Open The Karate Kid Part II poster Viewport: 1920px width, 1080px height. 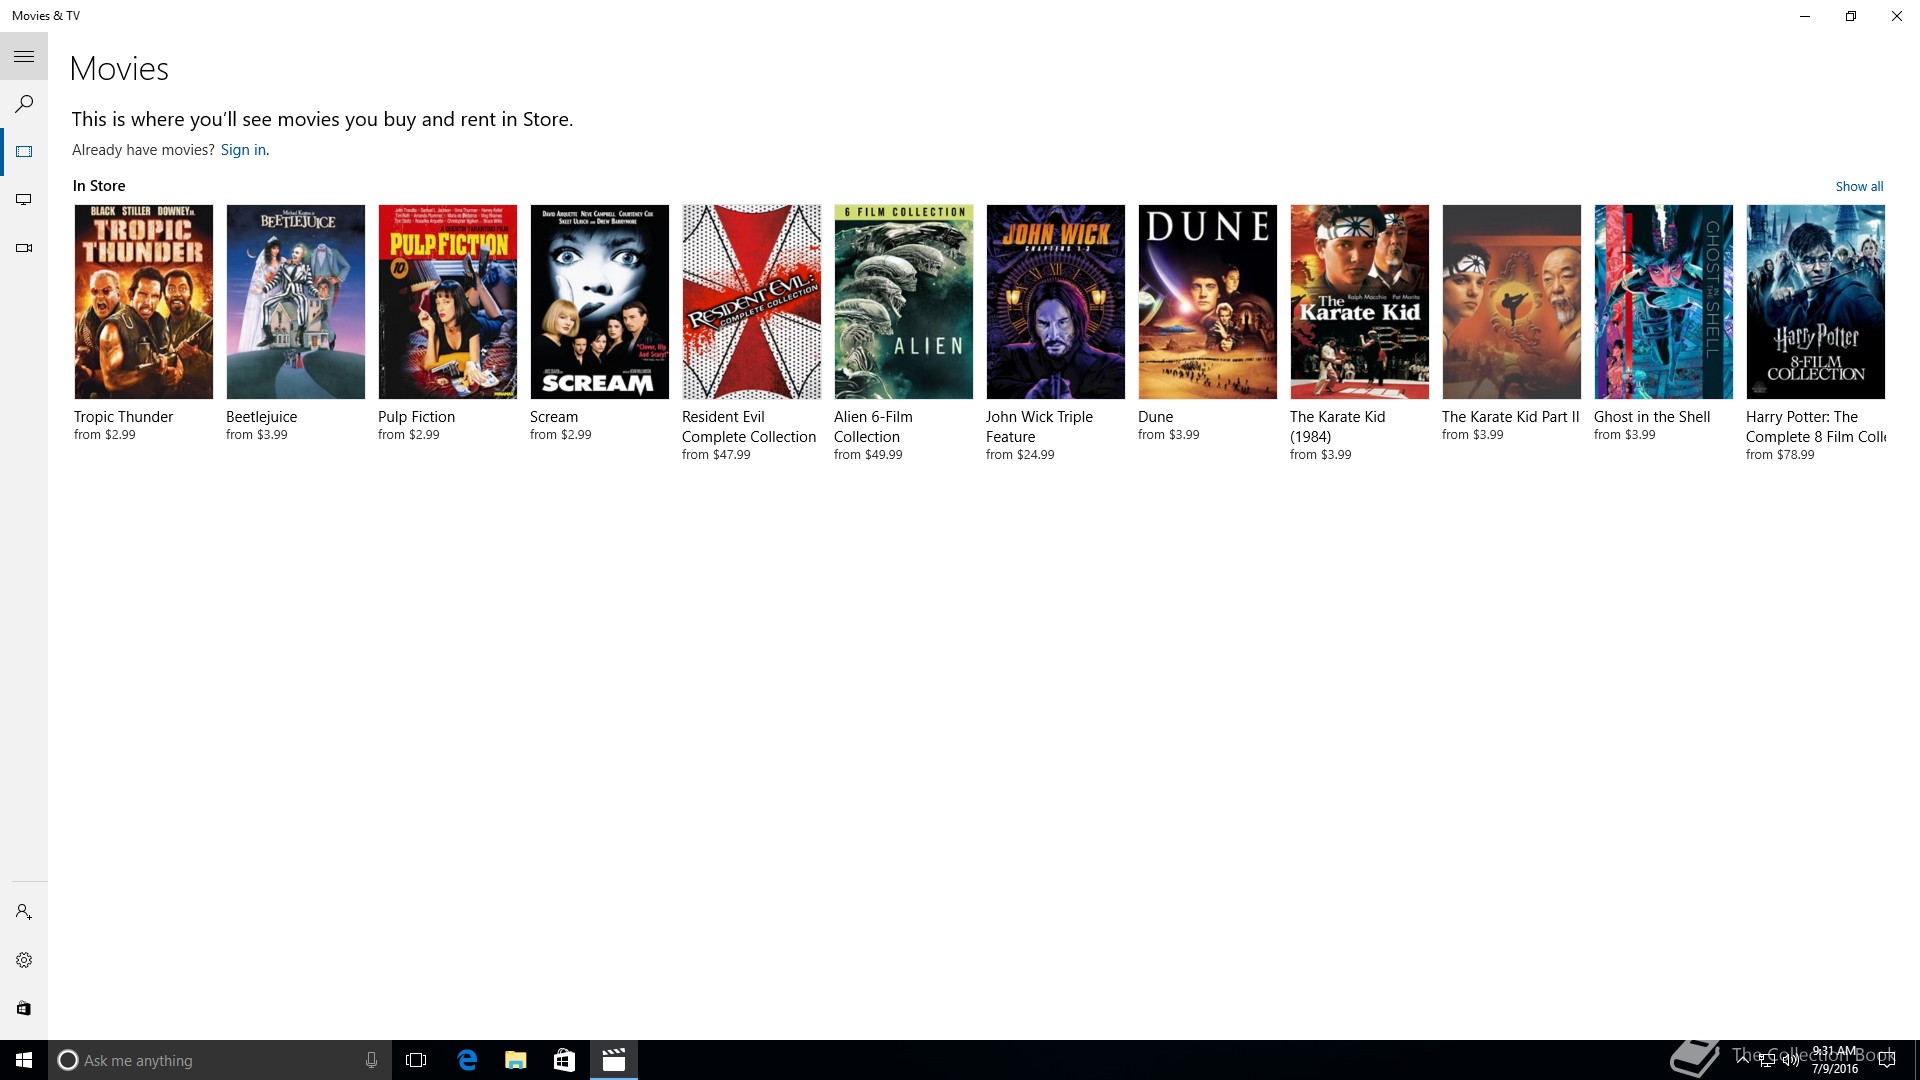[x=1512, y=302]
